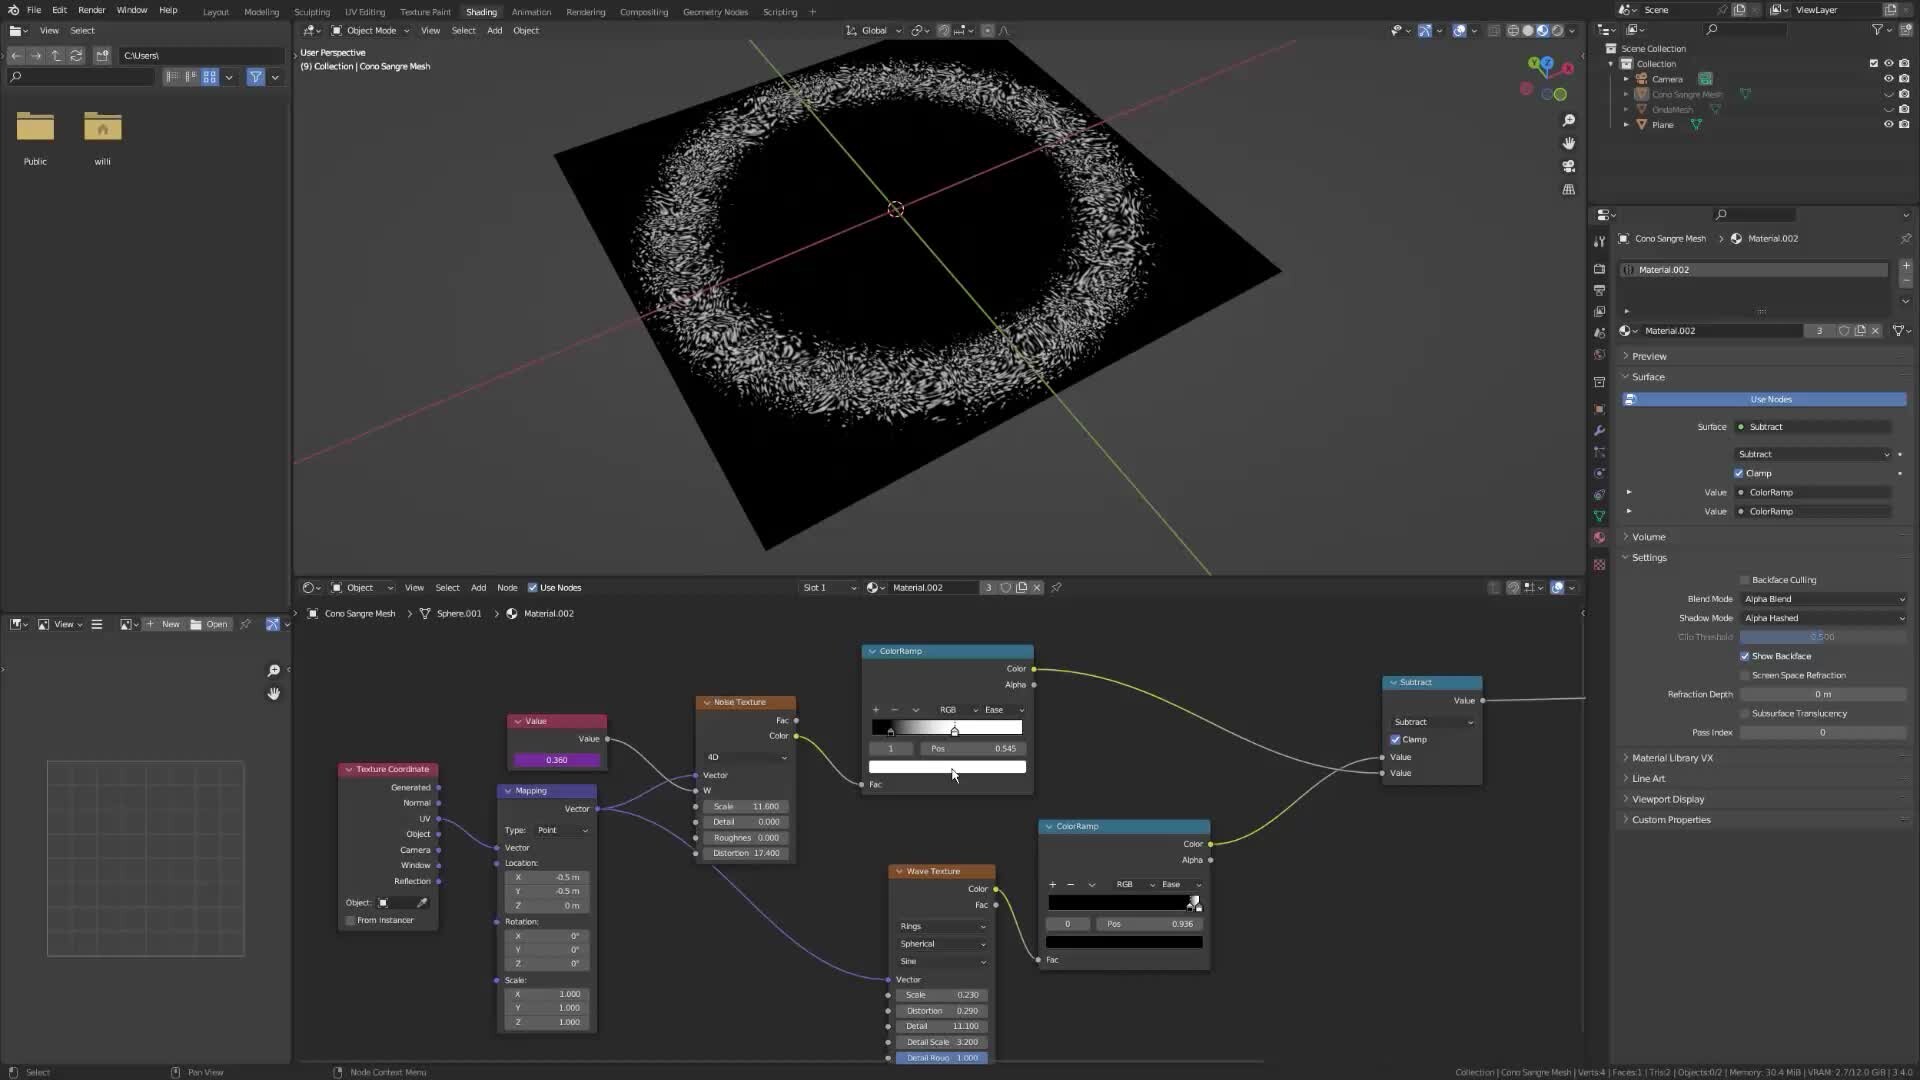Screen dimensions: 1920x1080
Task: Activate the zoom magnifier in viewport sidebar
Action: click(x=1569, y=120)
